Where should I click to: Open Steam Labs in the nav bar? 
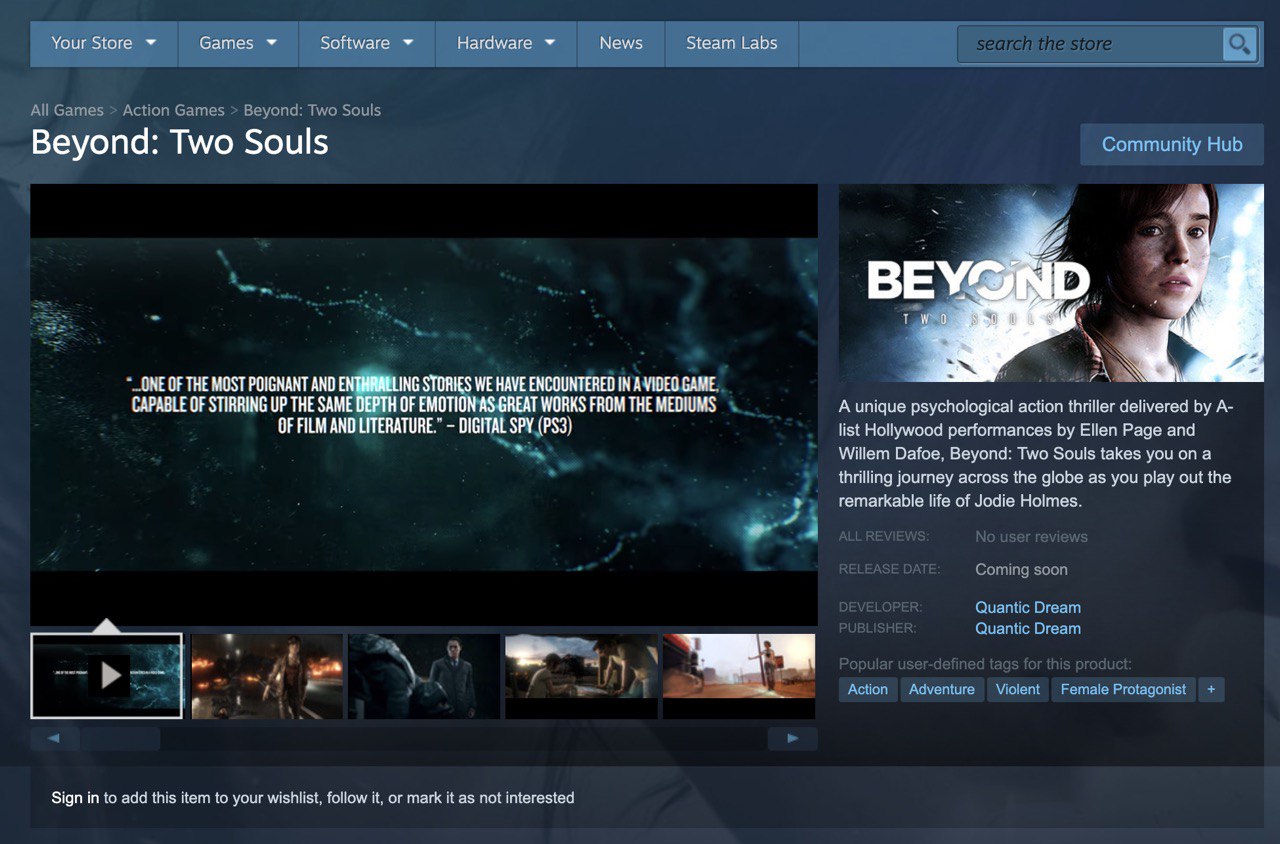[732, 43]
